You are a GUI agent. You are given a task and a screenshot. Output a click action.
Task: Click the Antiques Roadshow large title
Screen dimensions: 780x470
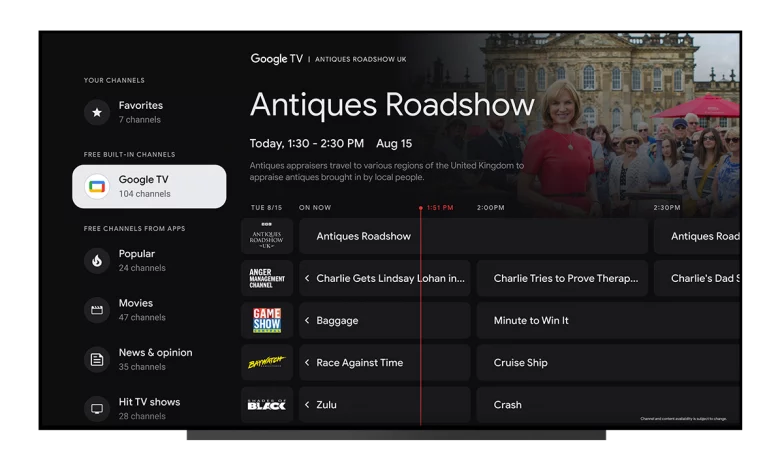pos(392,105)
